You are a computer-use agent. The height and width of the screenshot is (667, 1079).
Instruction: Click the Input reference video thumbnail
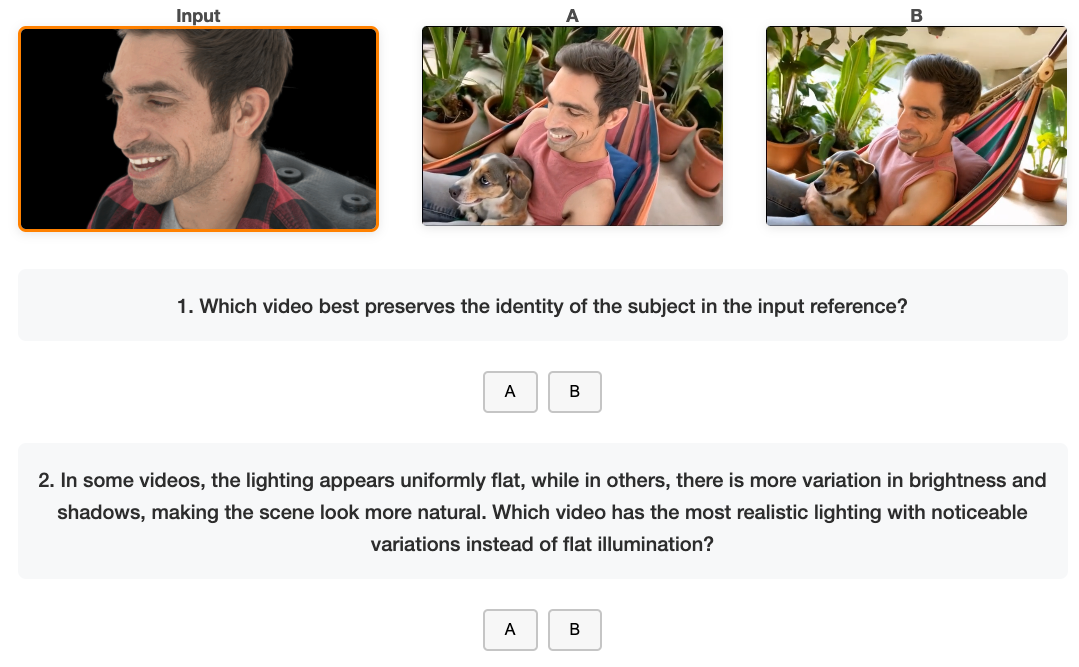point(198,128)
